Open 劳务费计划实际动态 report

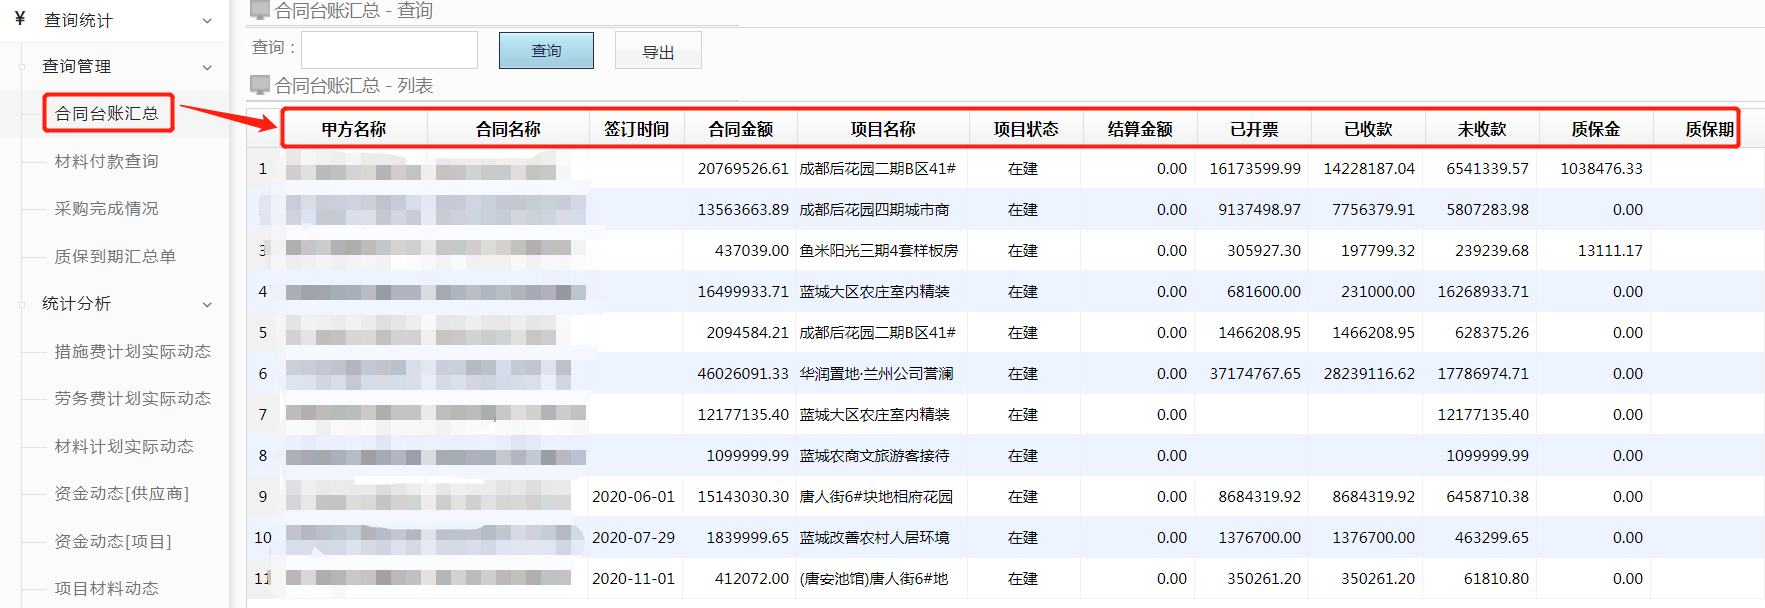coord(132,398)
